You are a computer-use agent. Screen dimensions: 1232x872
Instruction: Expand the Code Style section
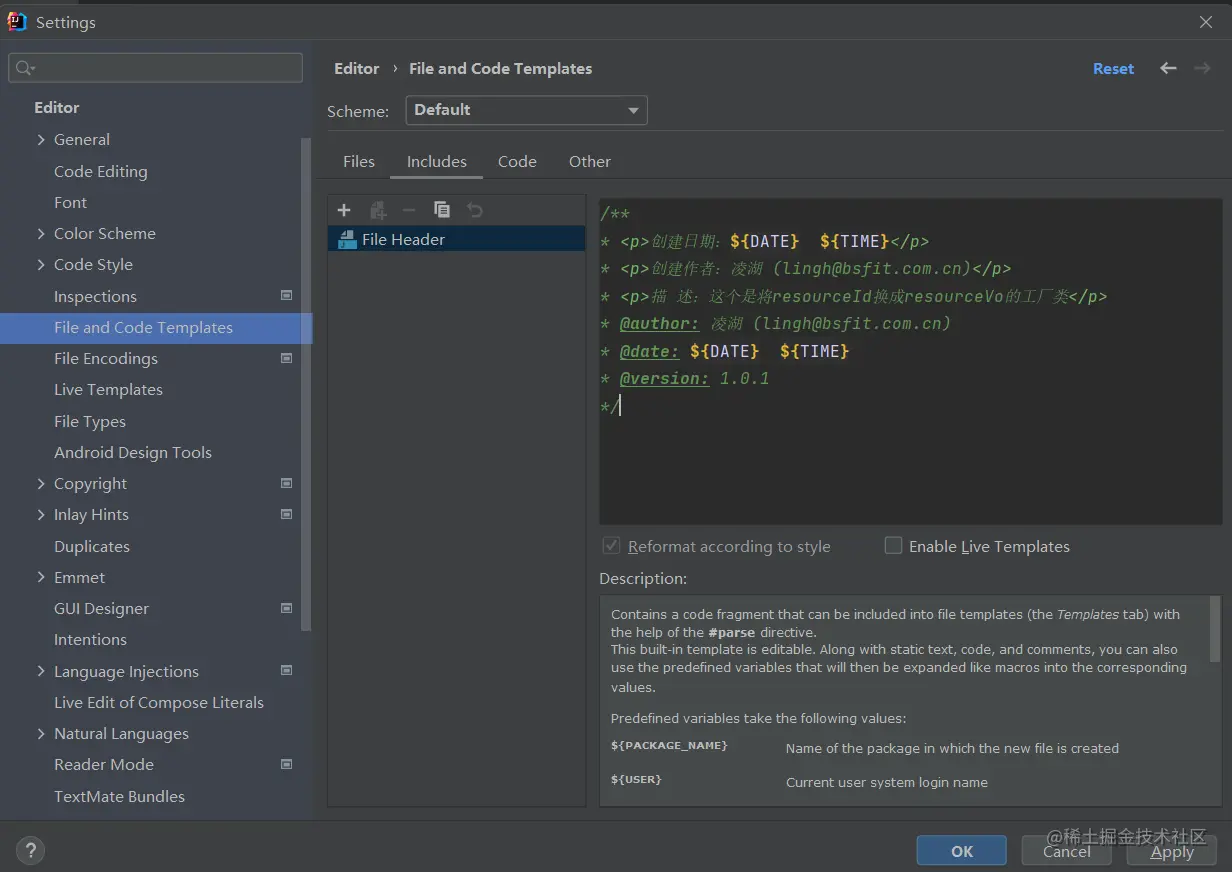41,265
